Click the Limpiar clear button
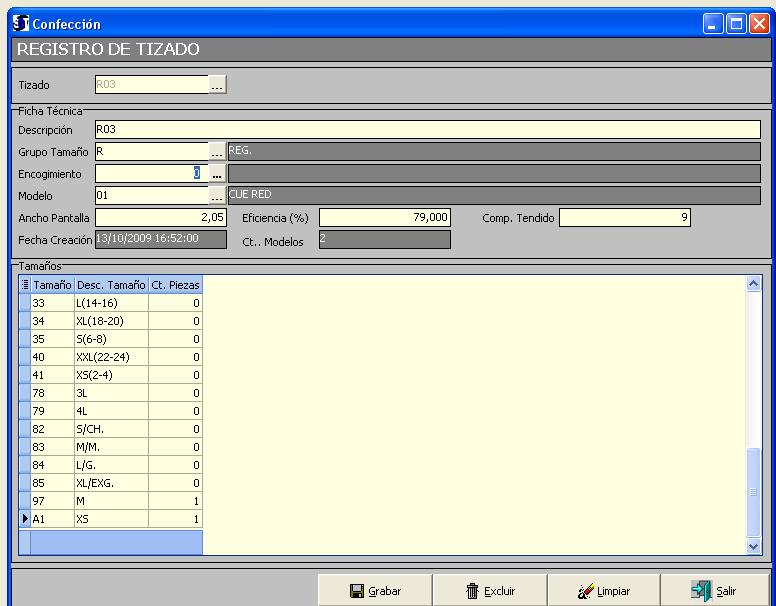Screen dimensions: 776x606 [x=604, y=591]
